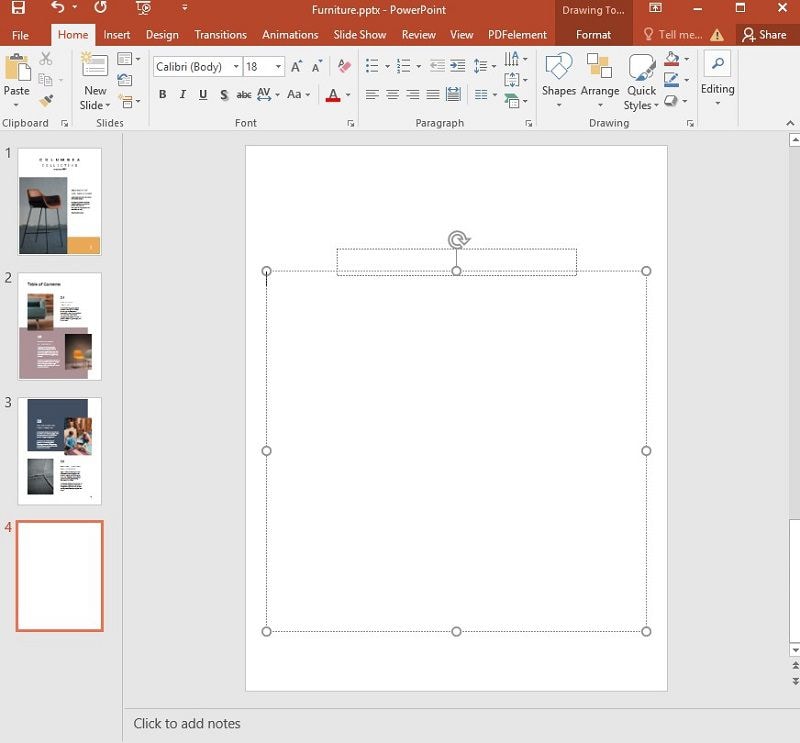800x743 pixels.
Task: Expand the Font dialog launcher
Action: [351, 123]
